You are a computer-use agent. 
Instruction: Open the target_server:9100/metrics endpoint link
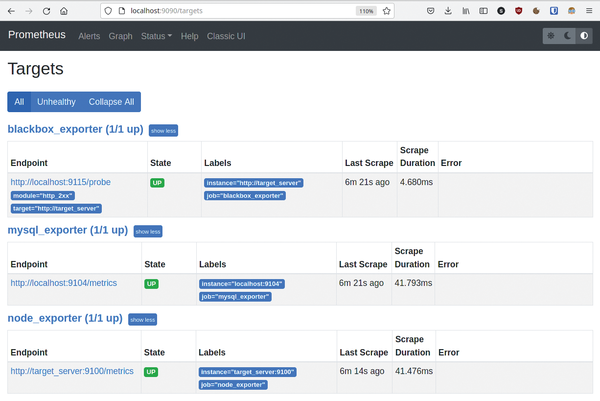point(72,371)
